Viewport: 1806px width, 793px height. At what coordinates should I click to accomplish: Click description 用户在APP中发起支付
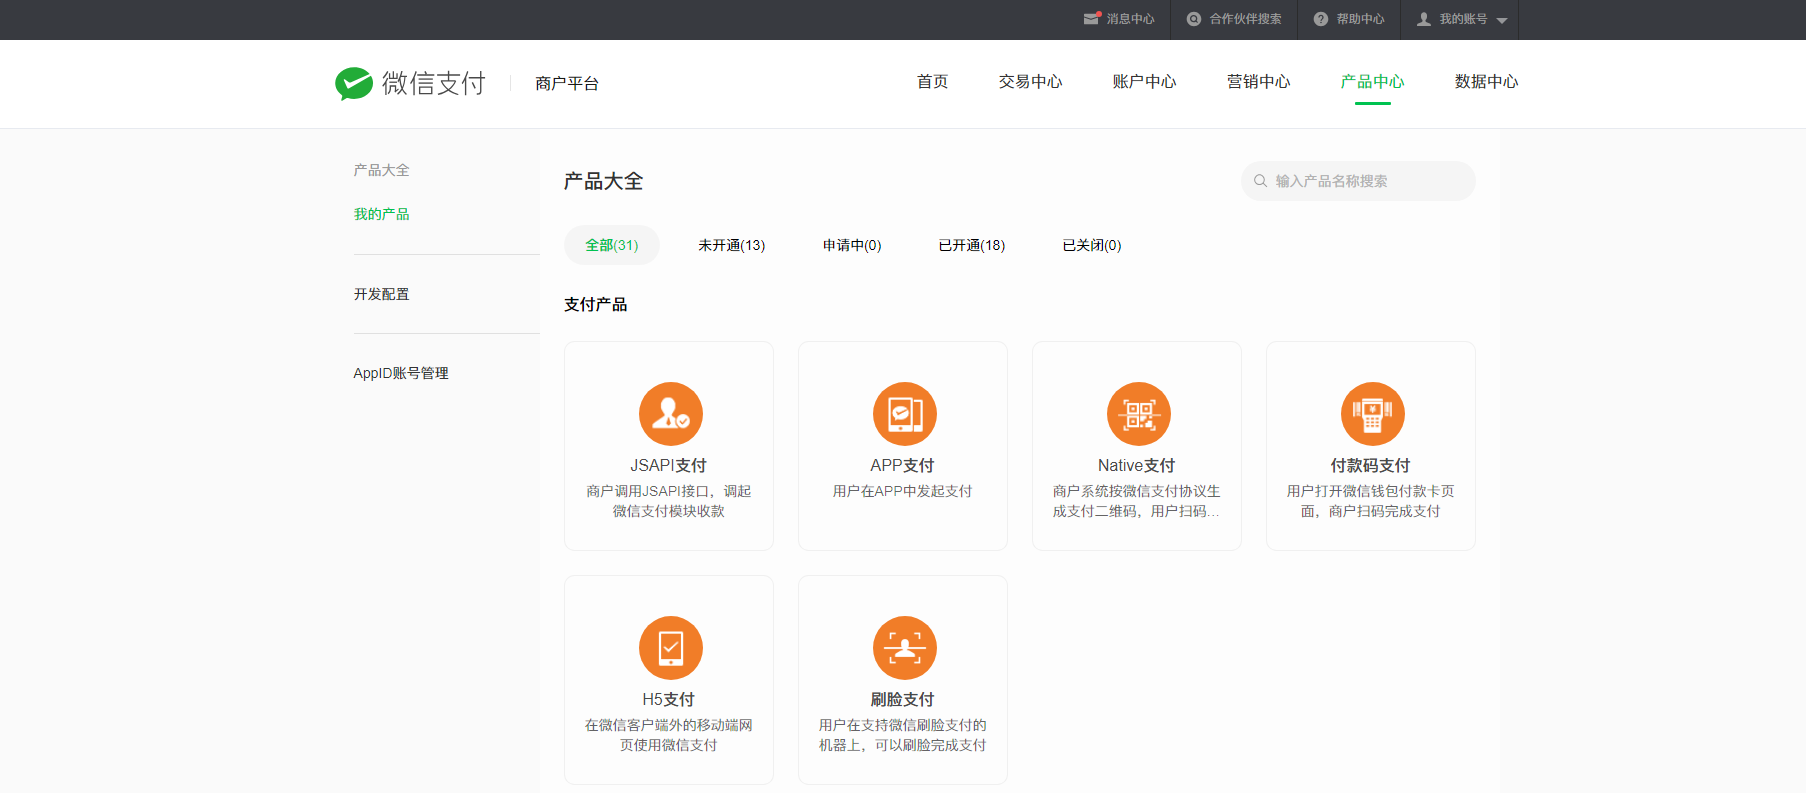point(902,491)
